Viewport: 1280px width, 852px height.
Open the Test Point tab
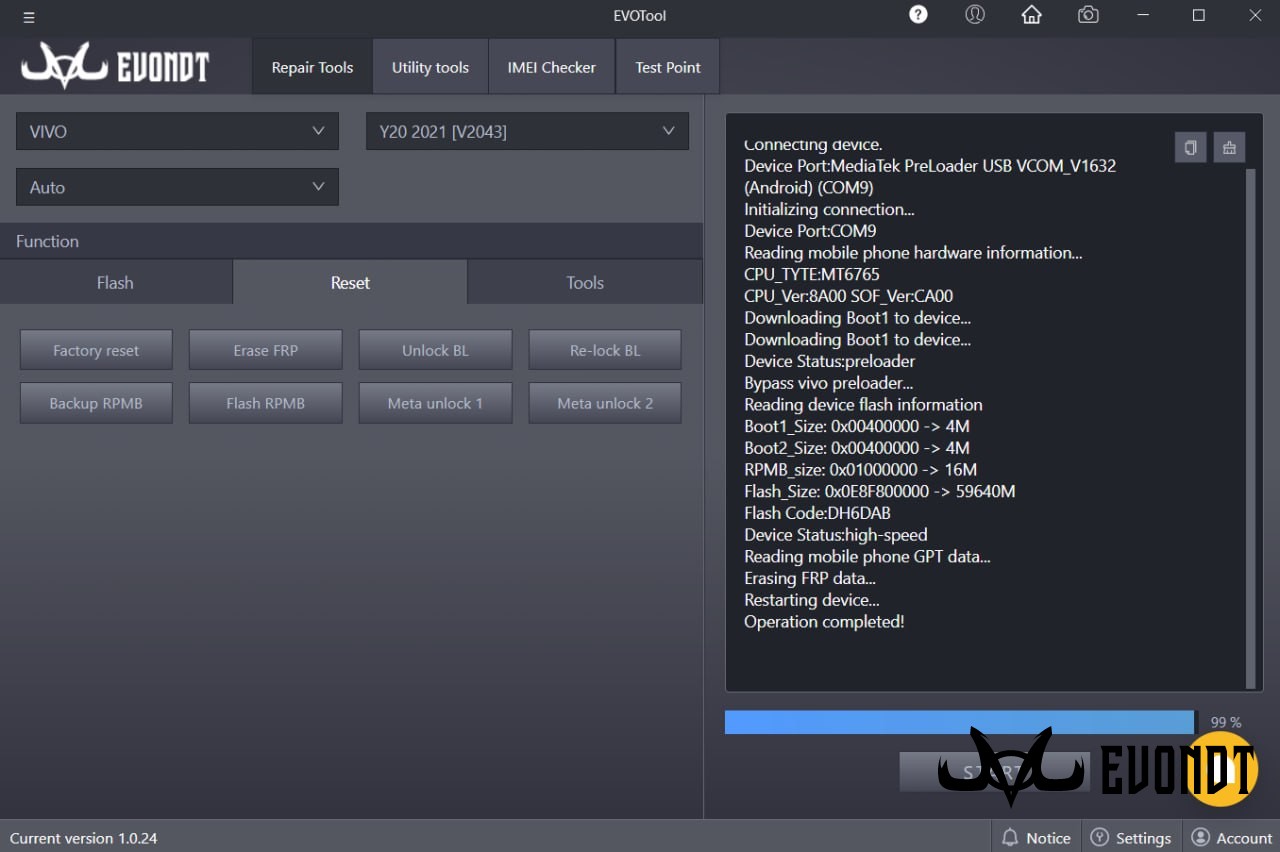click(667, 67)
